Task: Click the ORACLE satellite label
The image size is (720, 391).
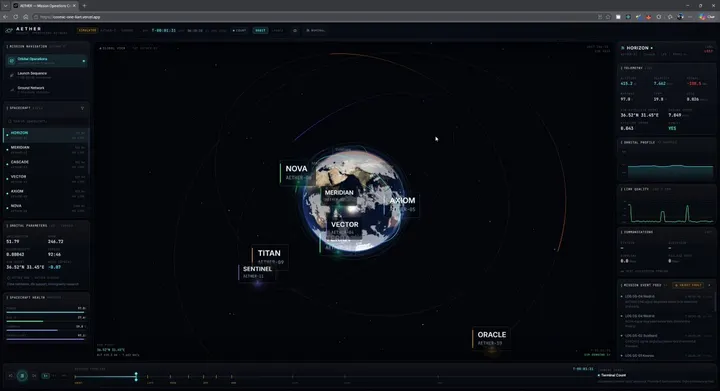Action: 491,338
